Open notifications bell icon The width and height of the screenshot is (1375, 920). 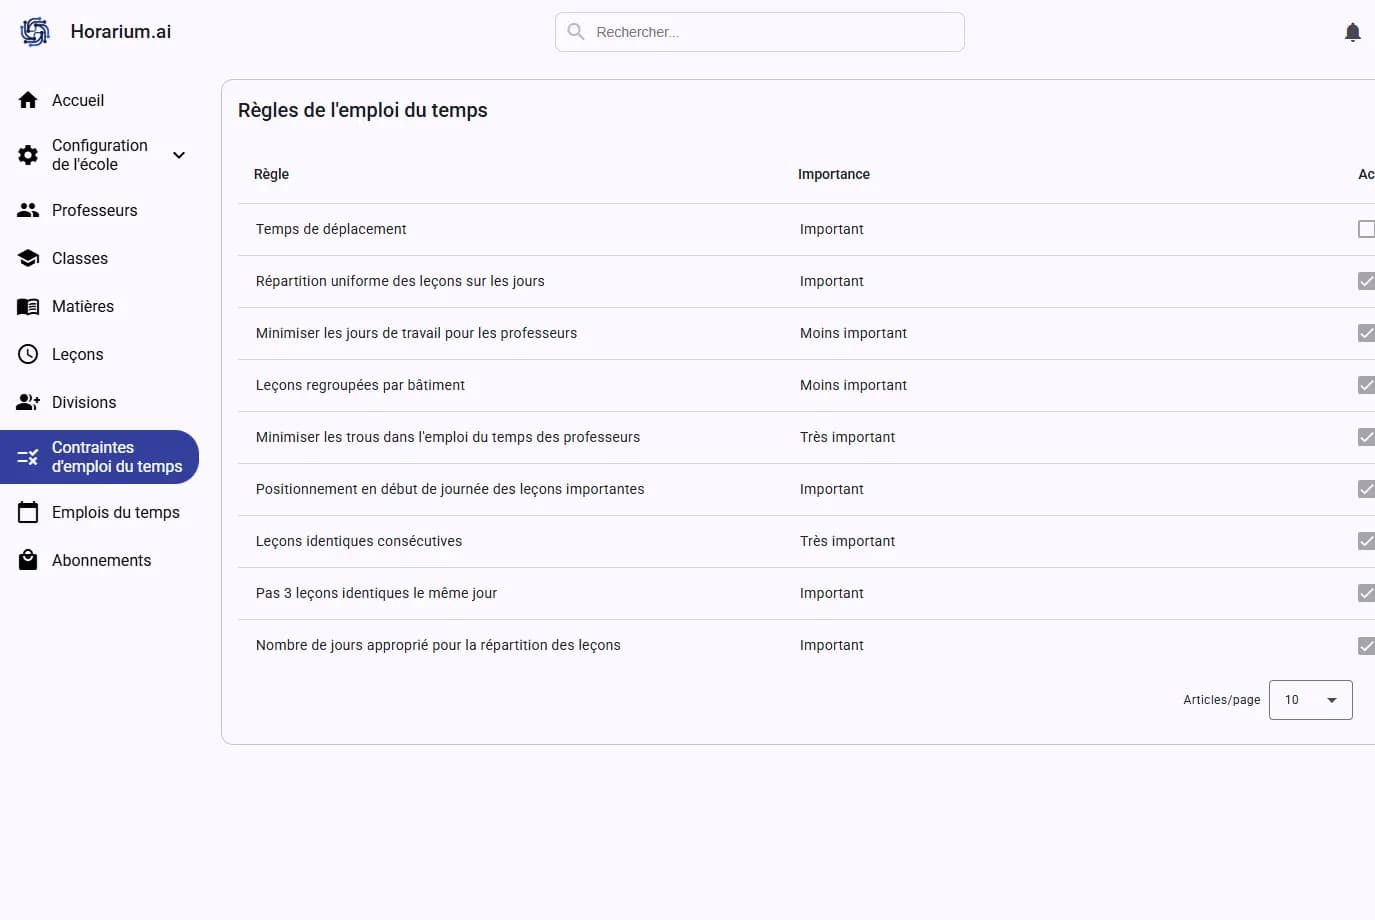pyautogui.click(x=1352, y=32)
